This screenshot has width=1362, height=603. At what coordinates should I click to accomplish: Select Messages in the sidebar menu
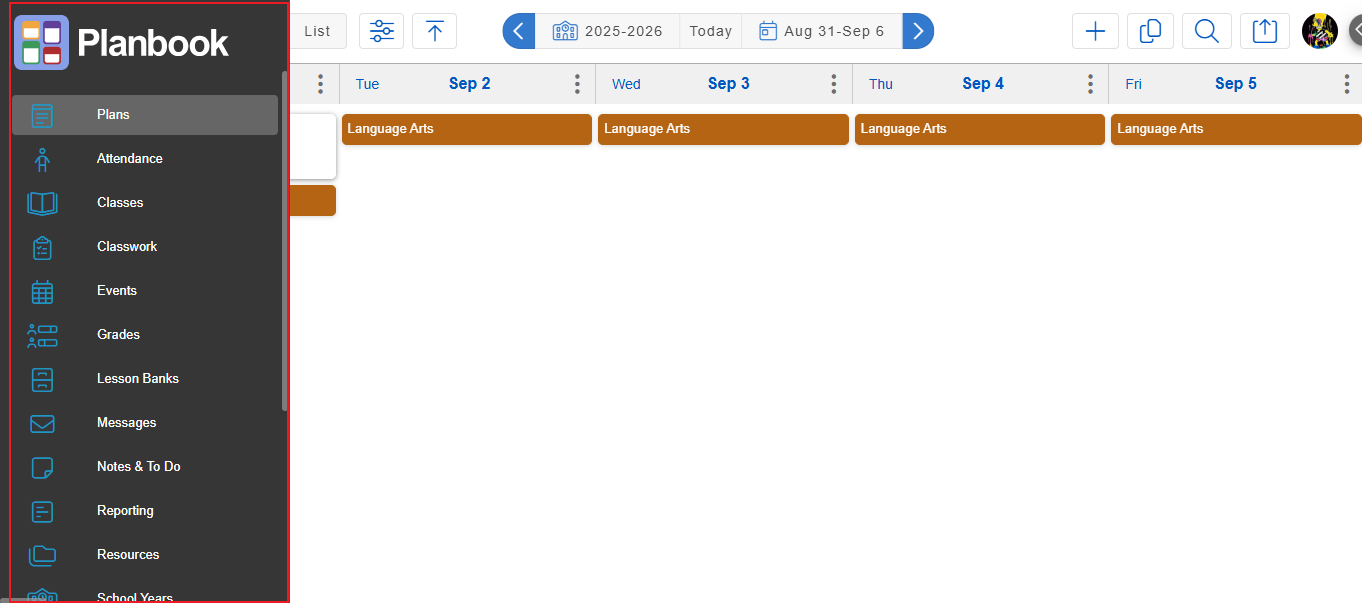[x=145, y=423]
